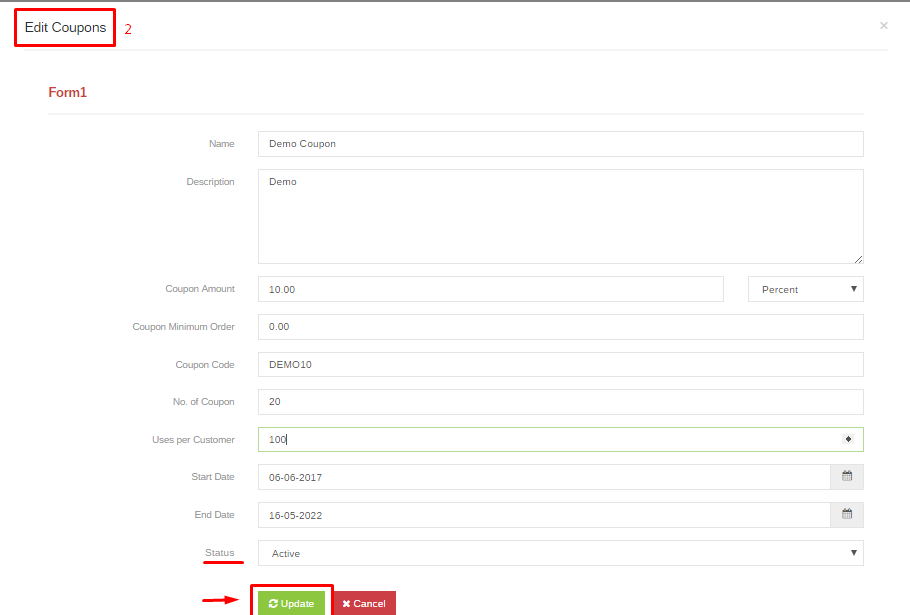
Task: Click the Start Date field 06-06-2017
Action: click(x=544, y=477)
